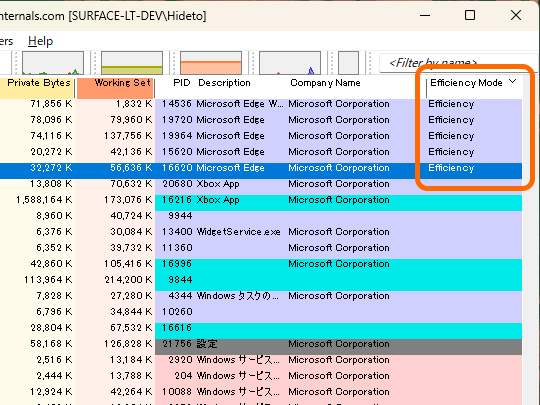
Task: Click the CPU usage history graph
Action: coord(53,63)
